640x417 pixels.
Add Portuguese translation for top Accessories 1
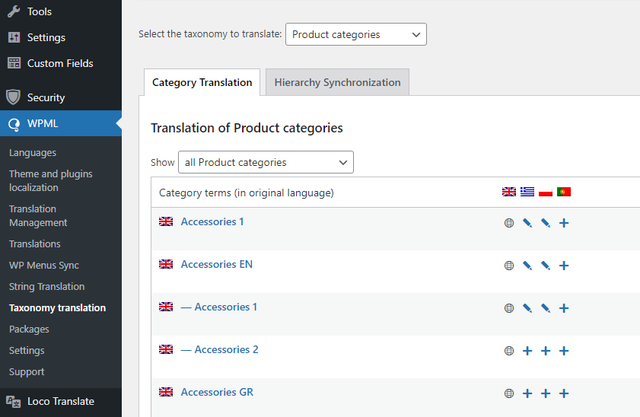coord(564,223)
